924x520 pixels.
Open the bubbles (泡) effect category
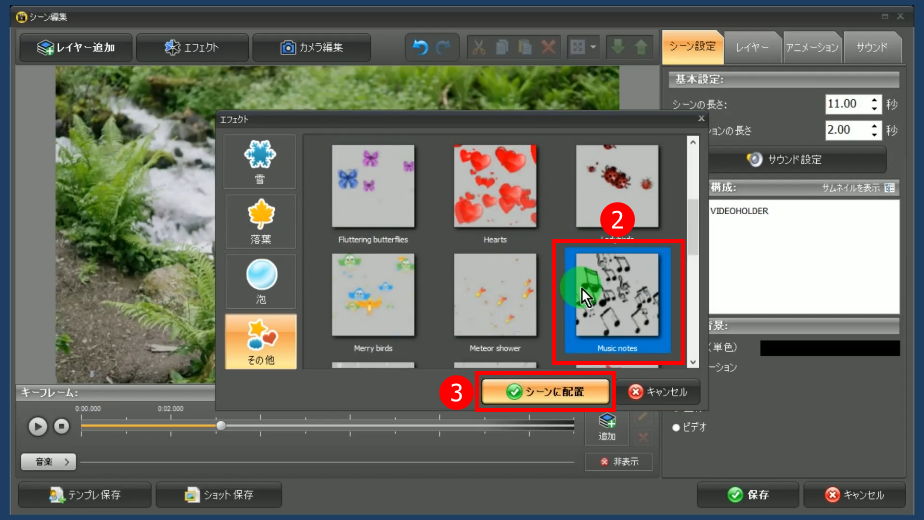tap(260, 281)
